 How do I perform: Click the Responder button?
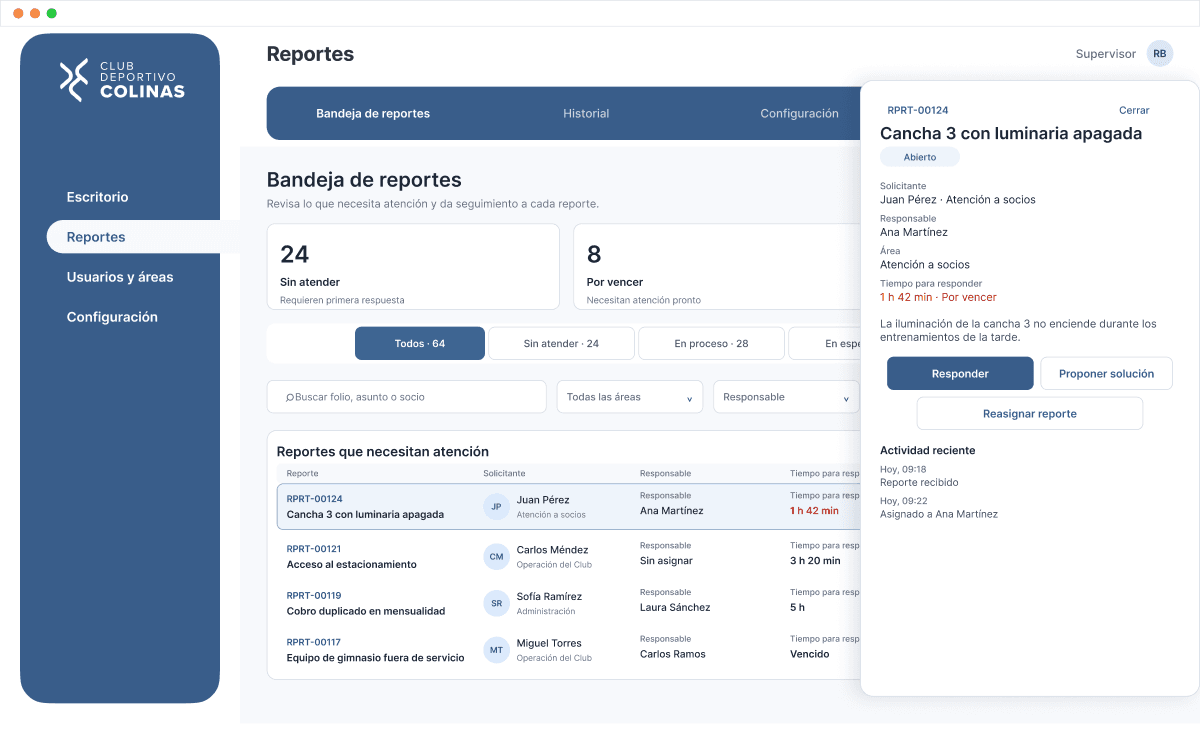tap(960, 373)
